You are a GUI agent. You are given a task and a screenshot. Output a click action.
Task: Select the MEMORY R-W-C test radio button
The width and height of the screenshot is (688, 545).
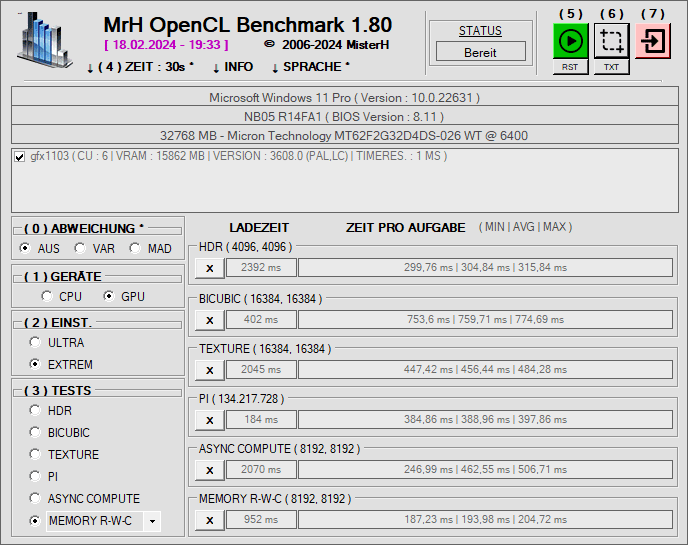[x=35, y=521]
